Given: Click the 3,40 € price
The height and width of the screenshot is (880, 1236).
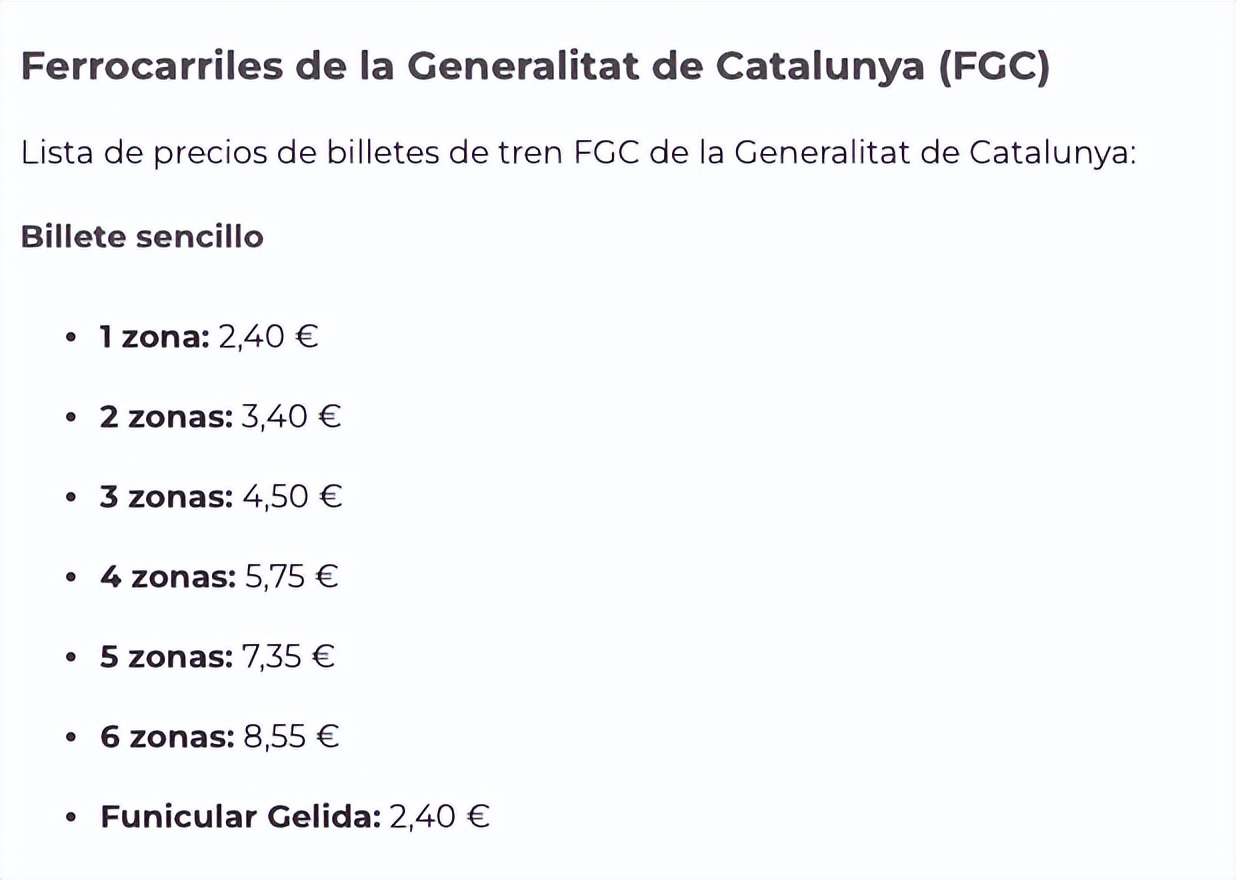Looking at the screenshot, I should 291,417.
